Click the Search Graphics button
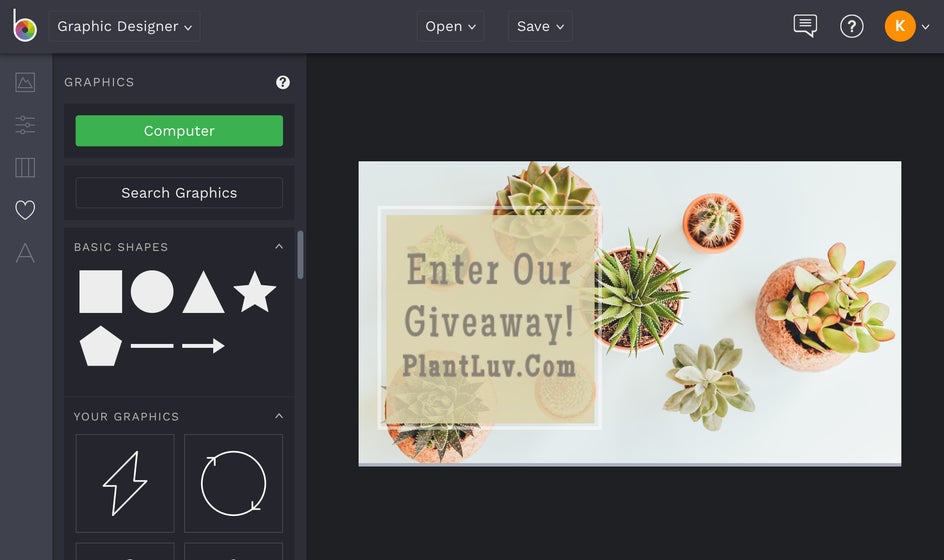The image size is (944, 560). 179,193
